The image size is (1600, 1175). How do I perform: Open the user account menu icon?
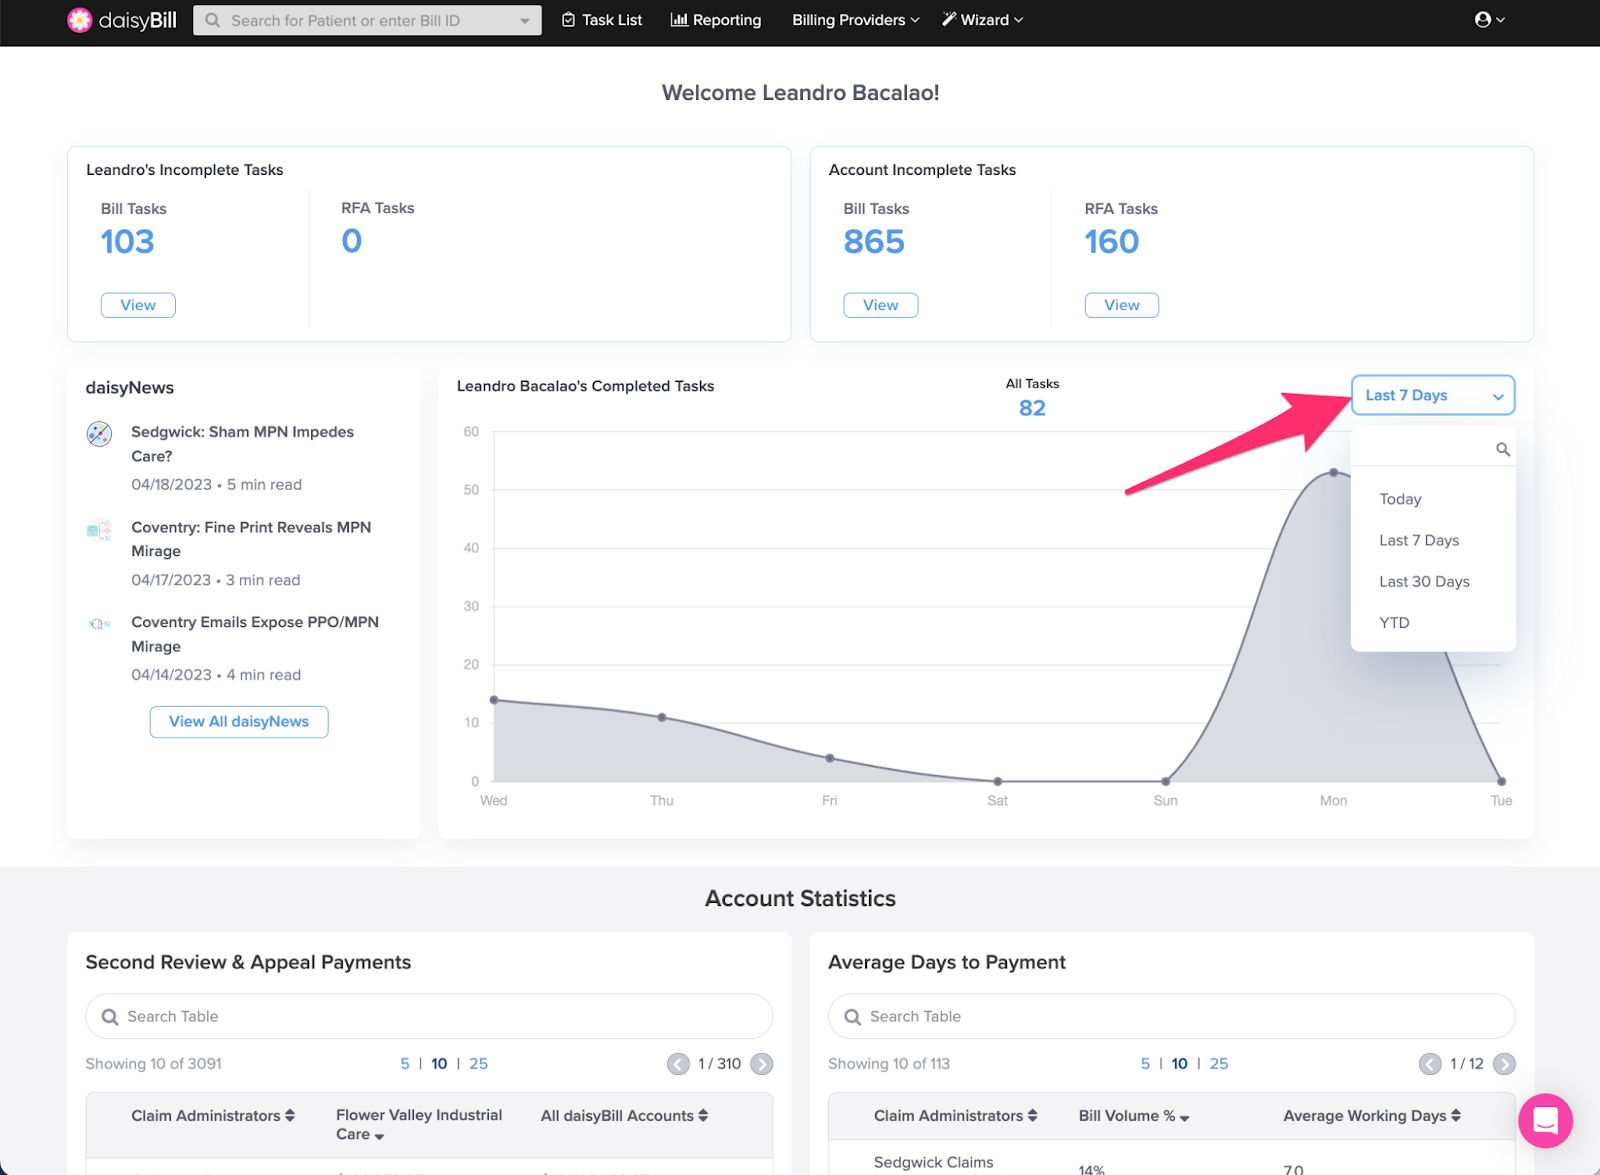tap(1489, 20)
